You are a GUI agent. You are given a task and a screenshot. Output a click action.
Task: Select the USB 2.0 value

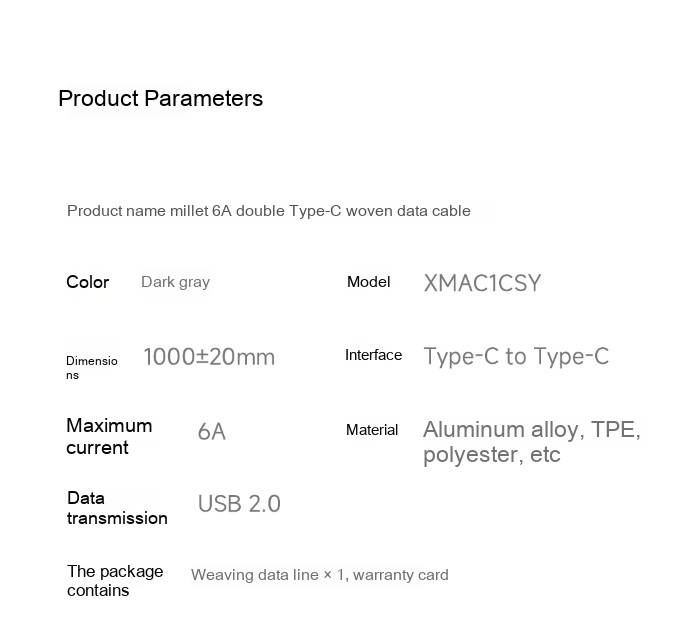239,504
